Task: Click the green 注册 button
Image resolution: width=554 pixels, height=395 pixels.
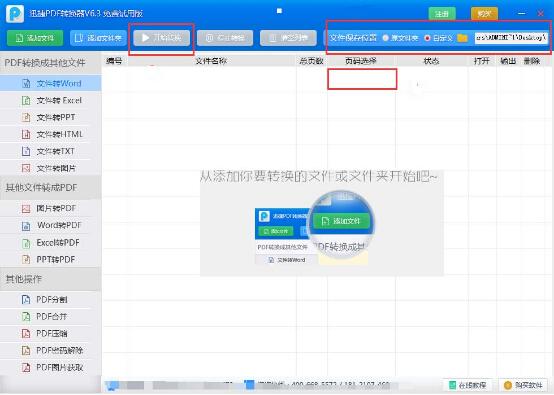Action: (x=442, y=13)
